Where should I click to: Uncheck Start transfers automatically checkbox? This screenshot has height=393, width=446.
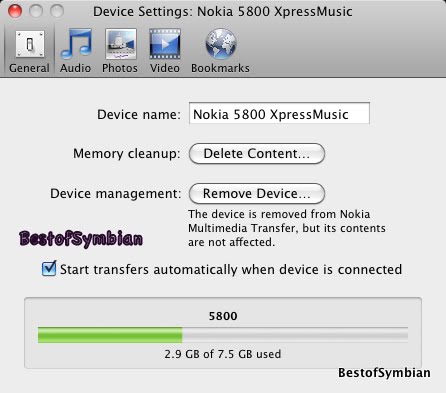pos(49,269)
